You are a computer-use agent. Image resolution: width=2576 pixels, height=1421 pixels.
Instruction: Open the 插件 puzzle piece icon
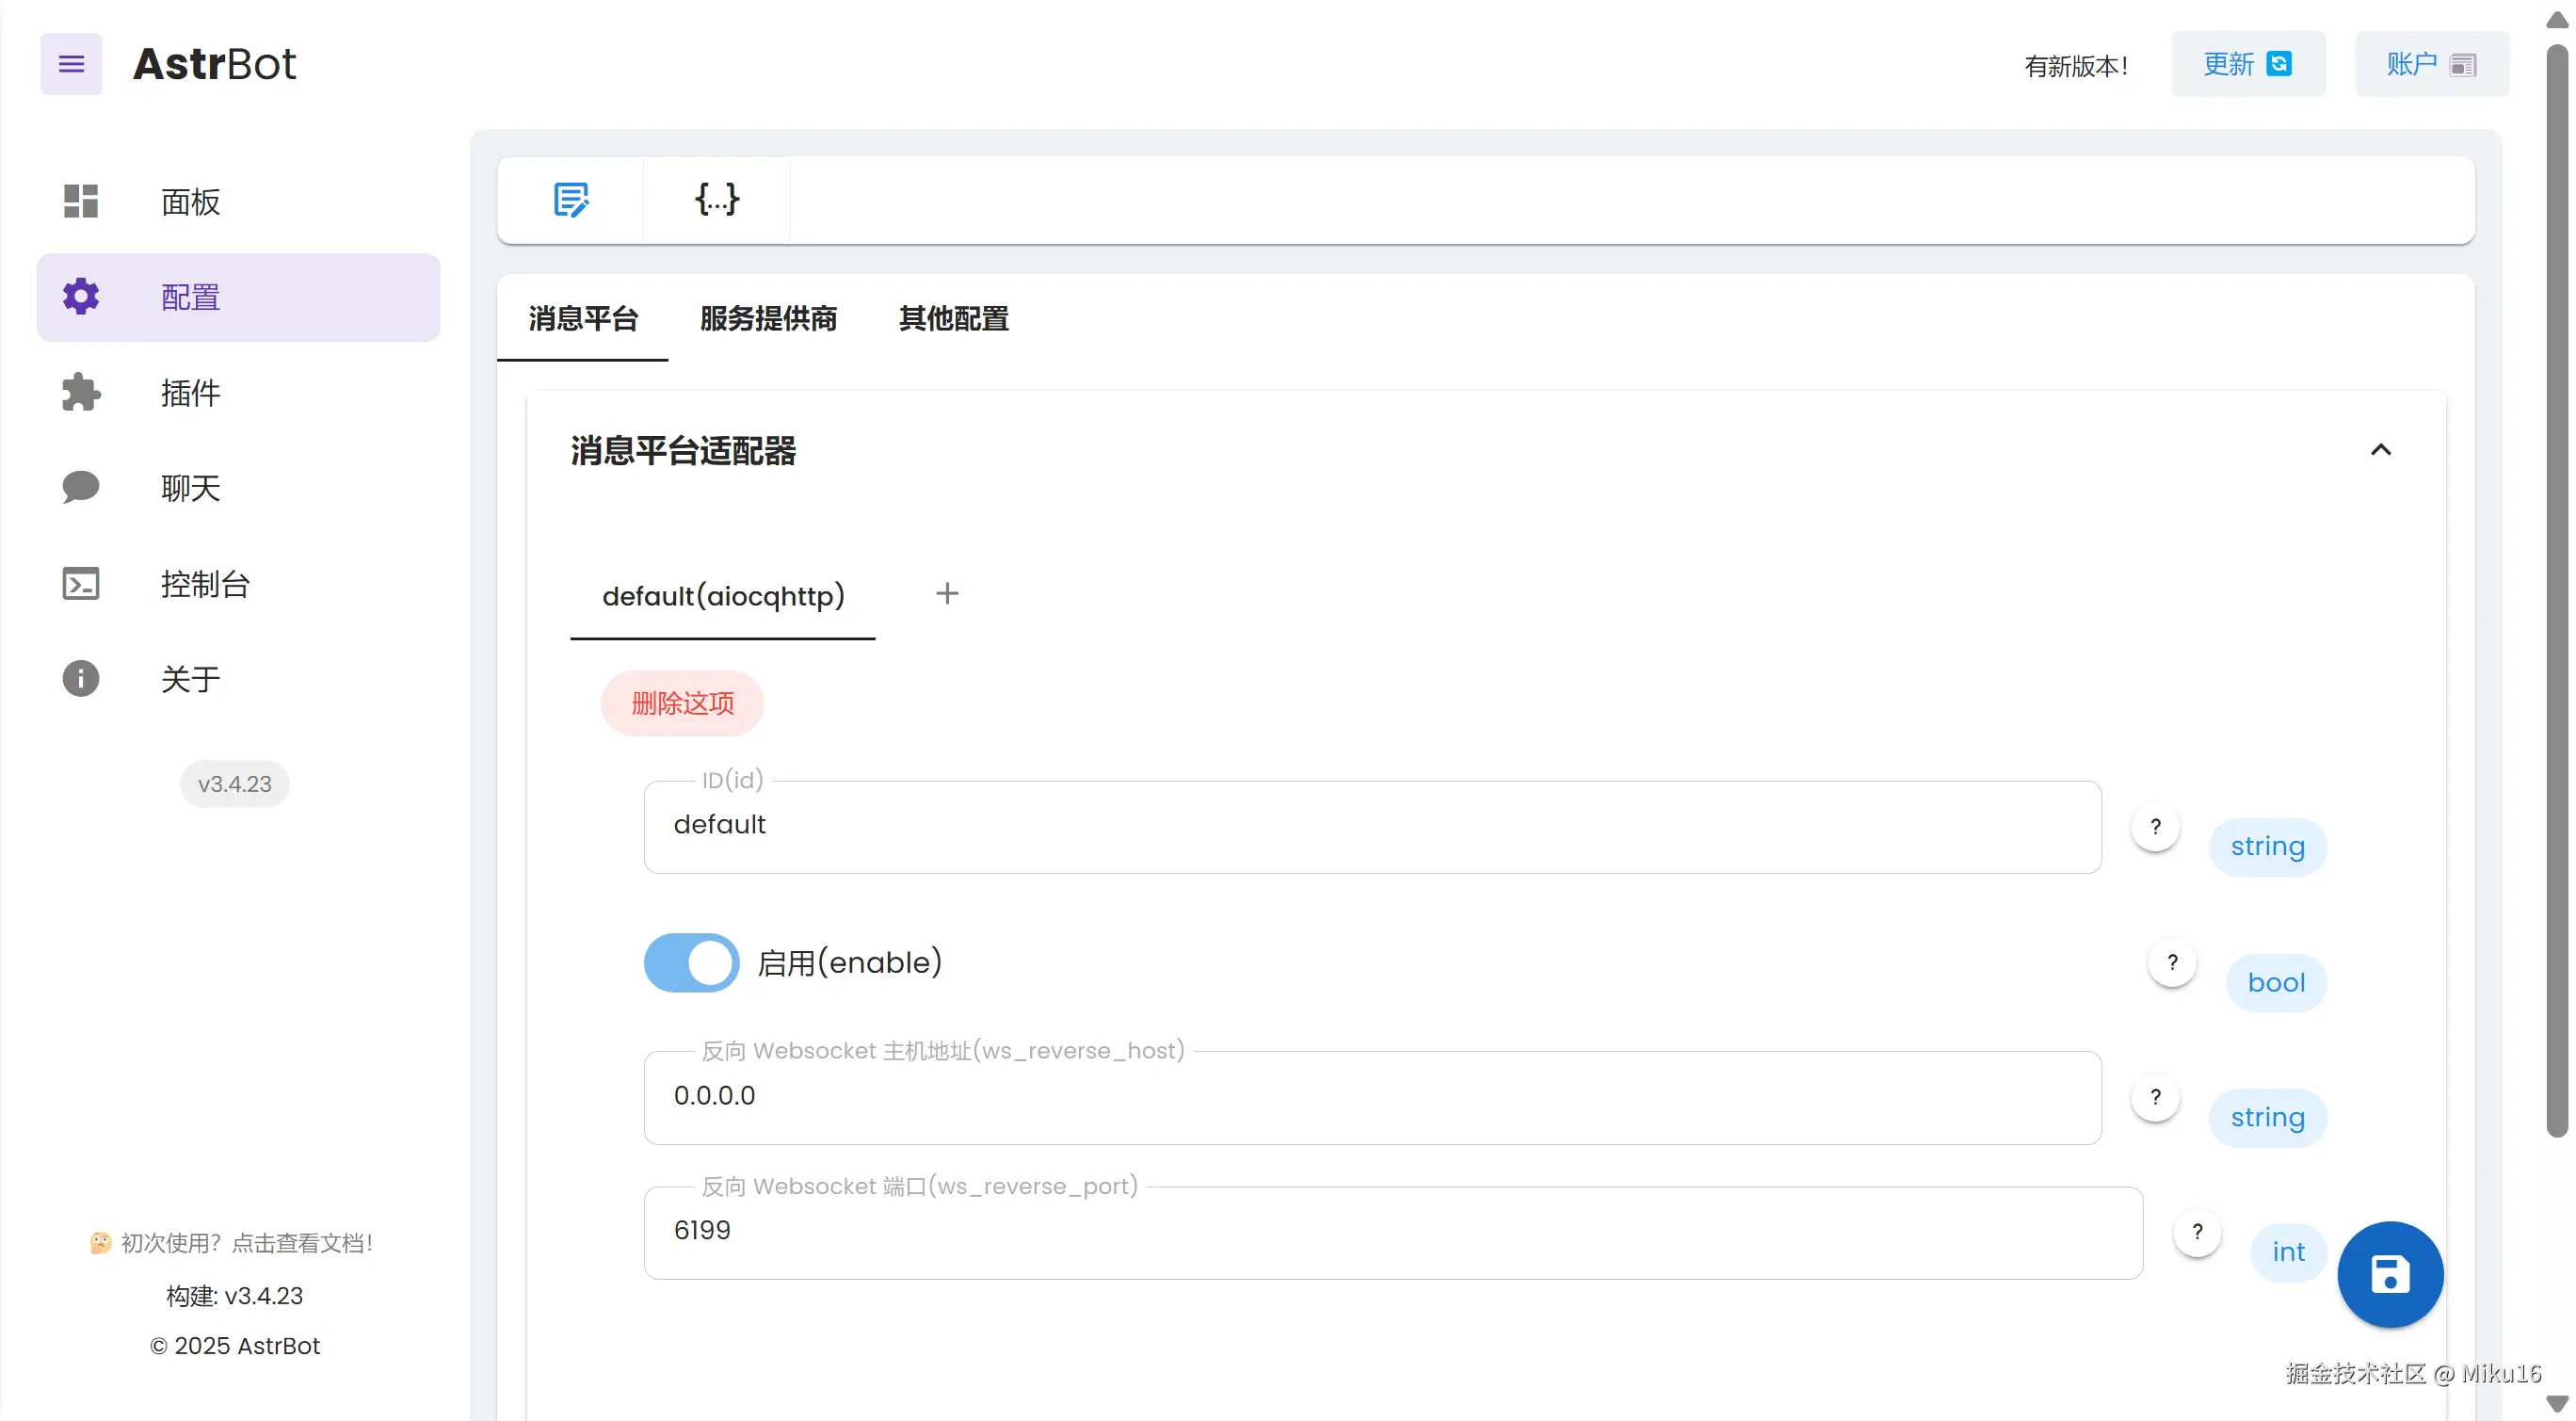pos(81,392)
